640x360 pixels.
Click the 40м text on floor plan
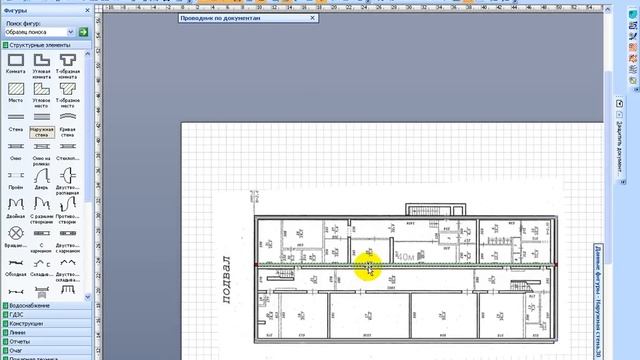405,257
